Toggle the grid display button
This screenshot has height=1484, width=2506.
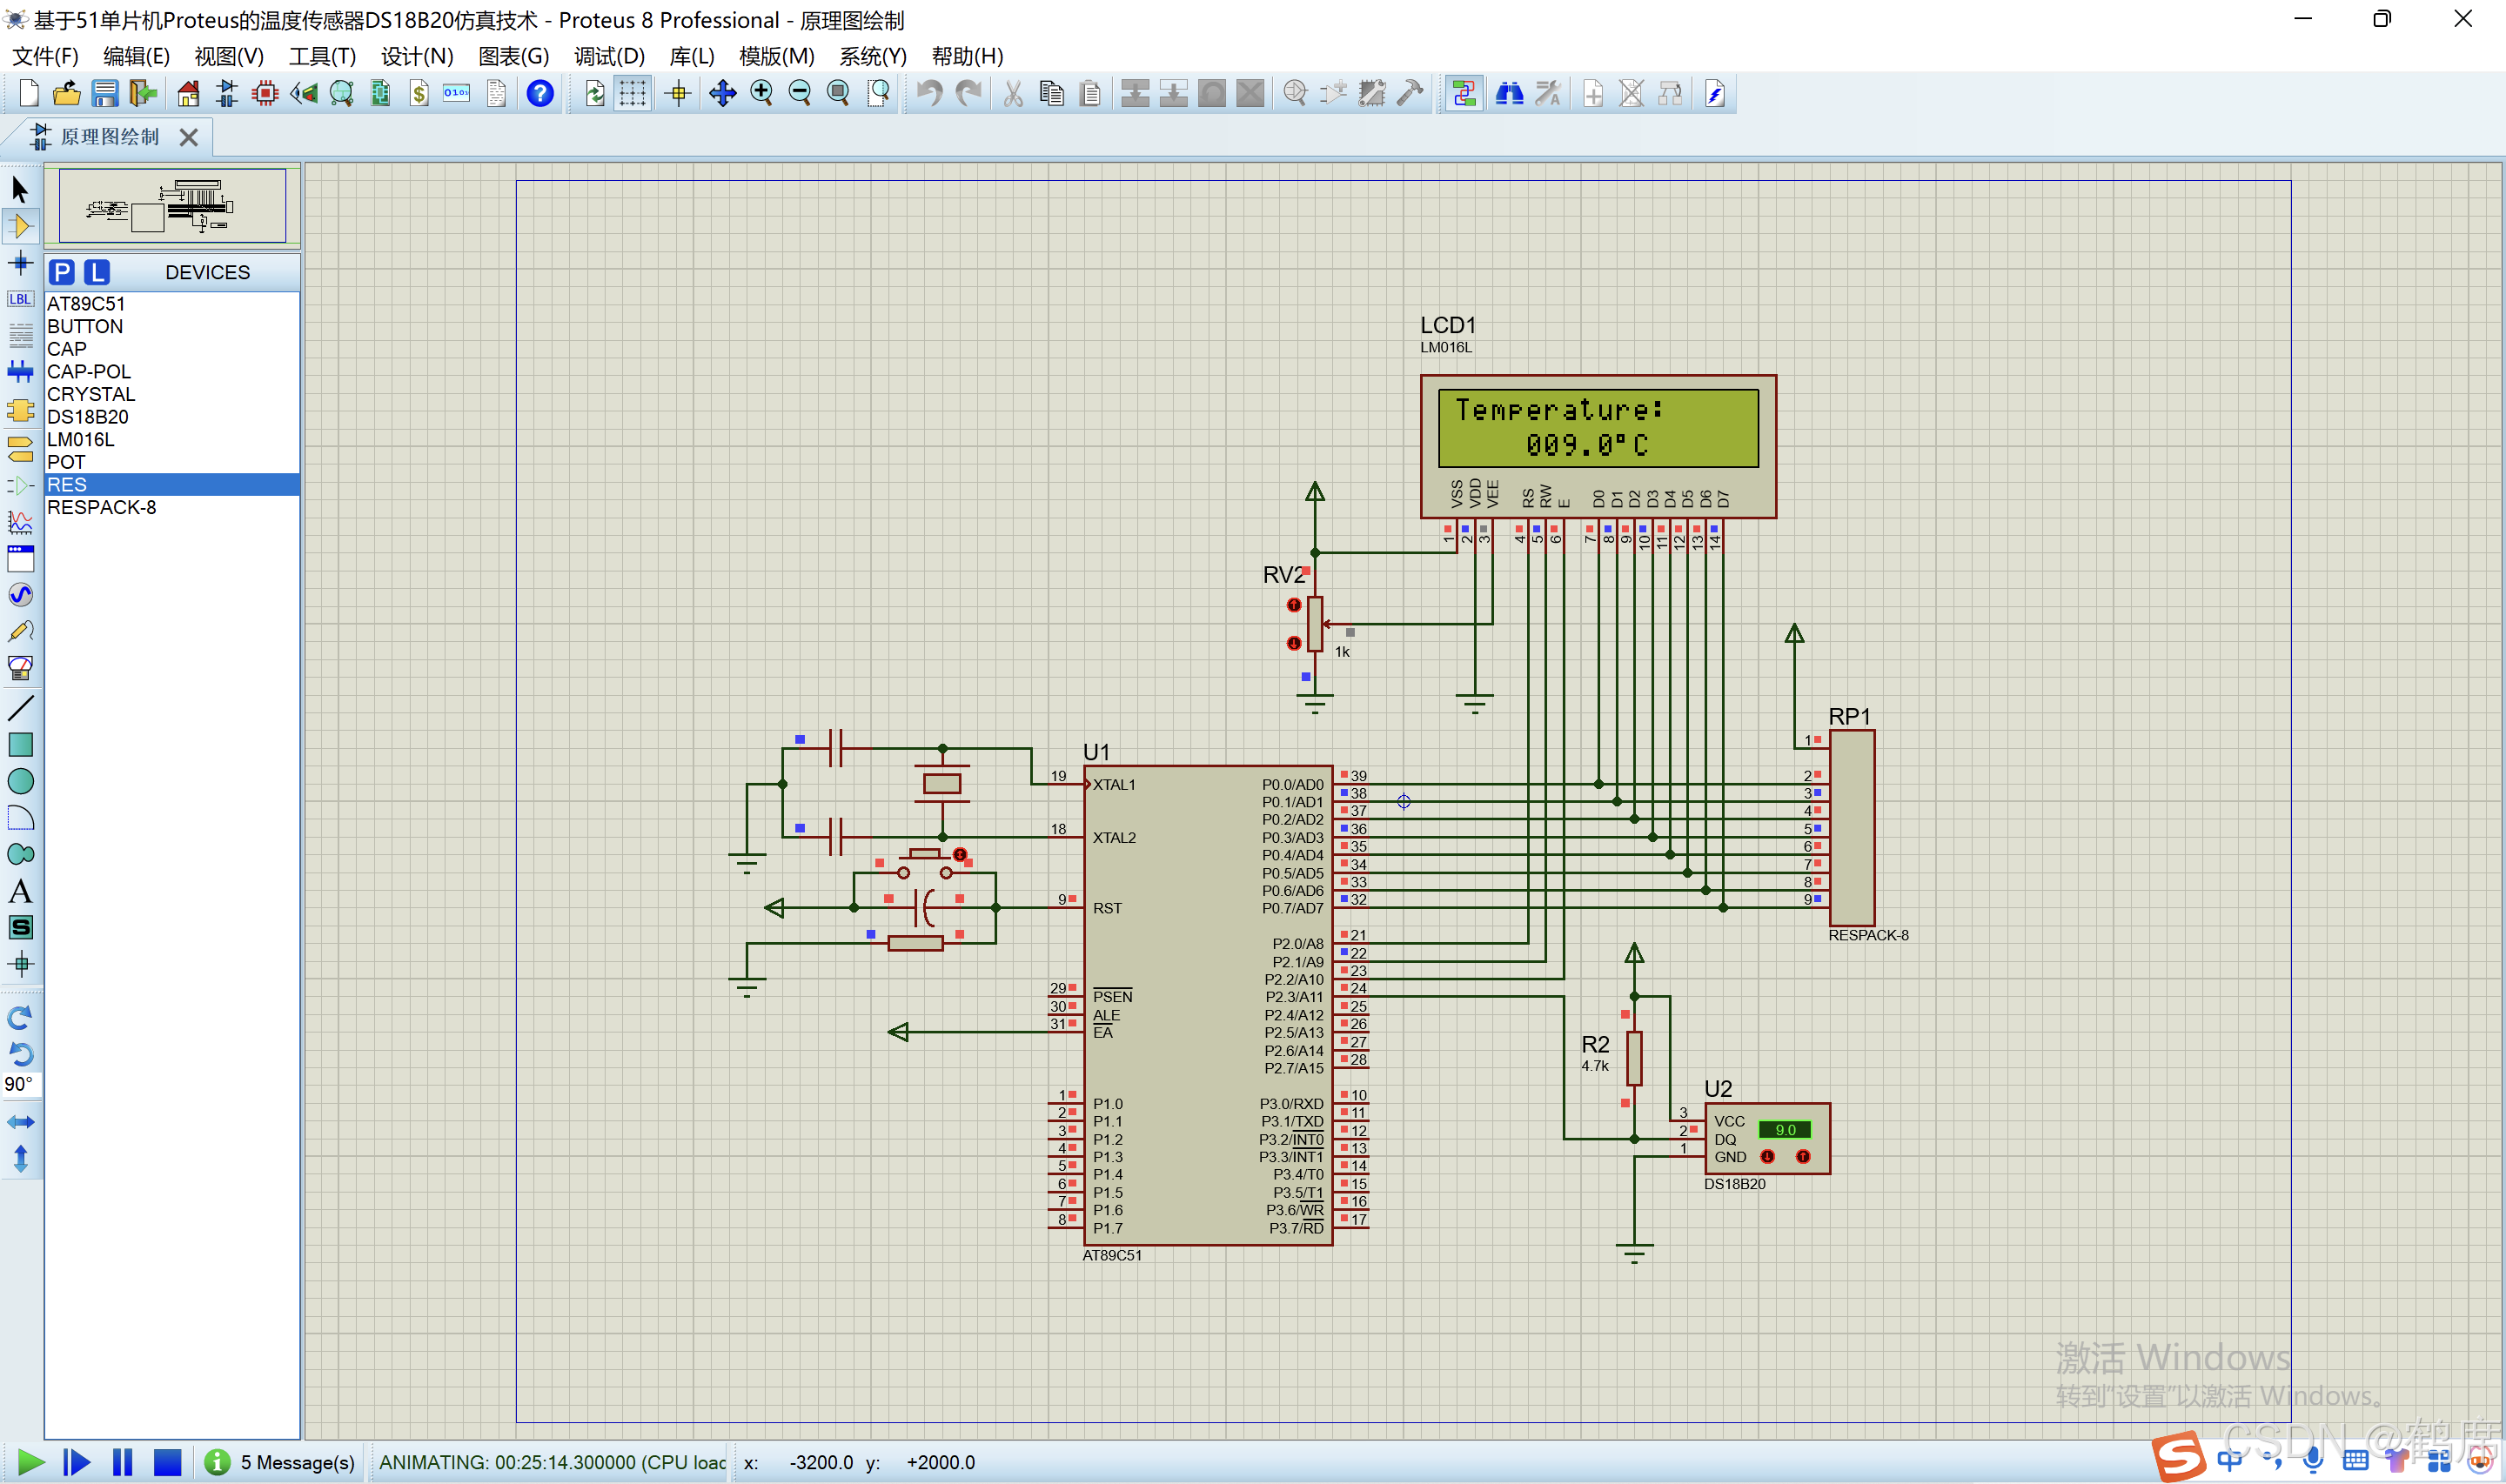[632, 94]
